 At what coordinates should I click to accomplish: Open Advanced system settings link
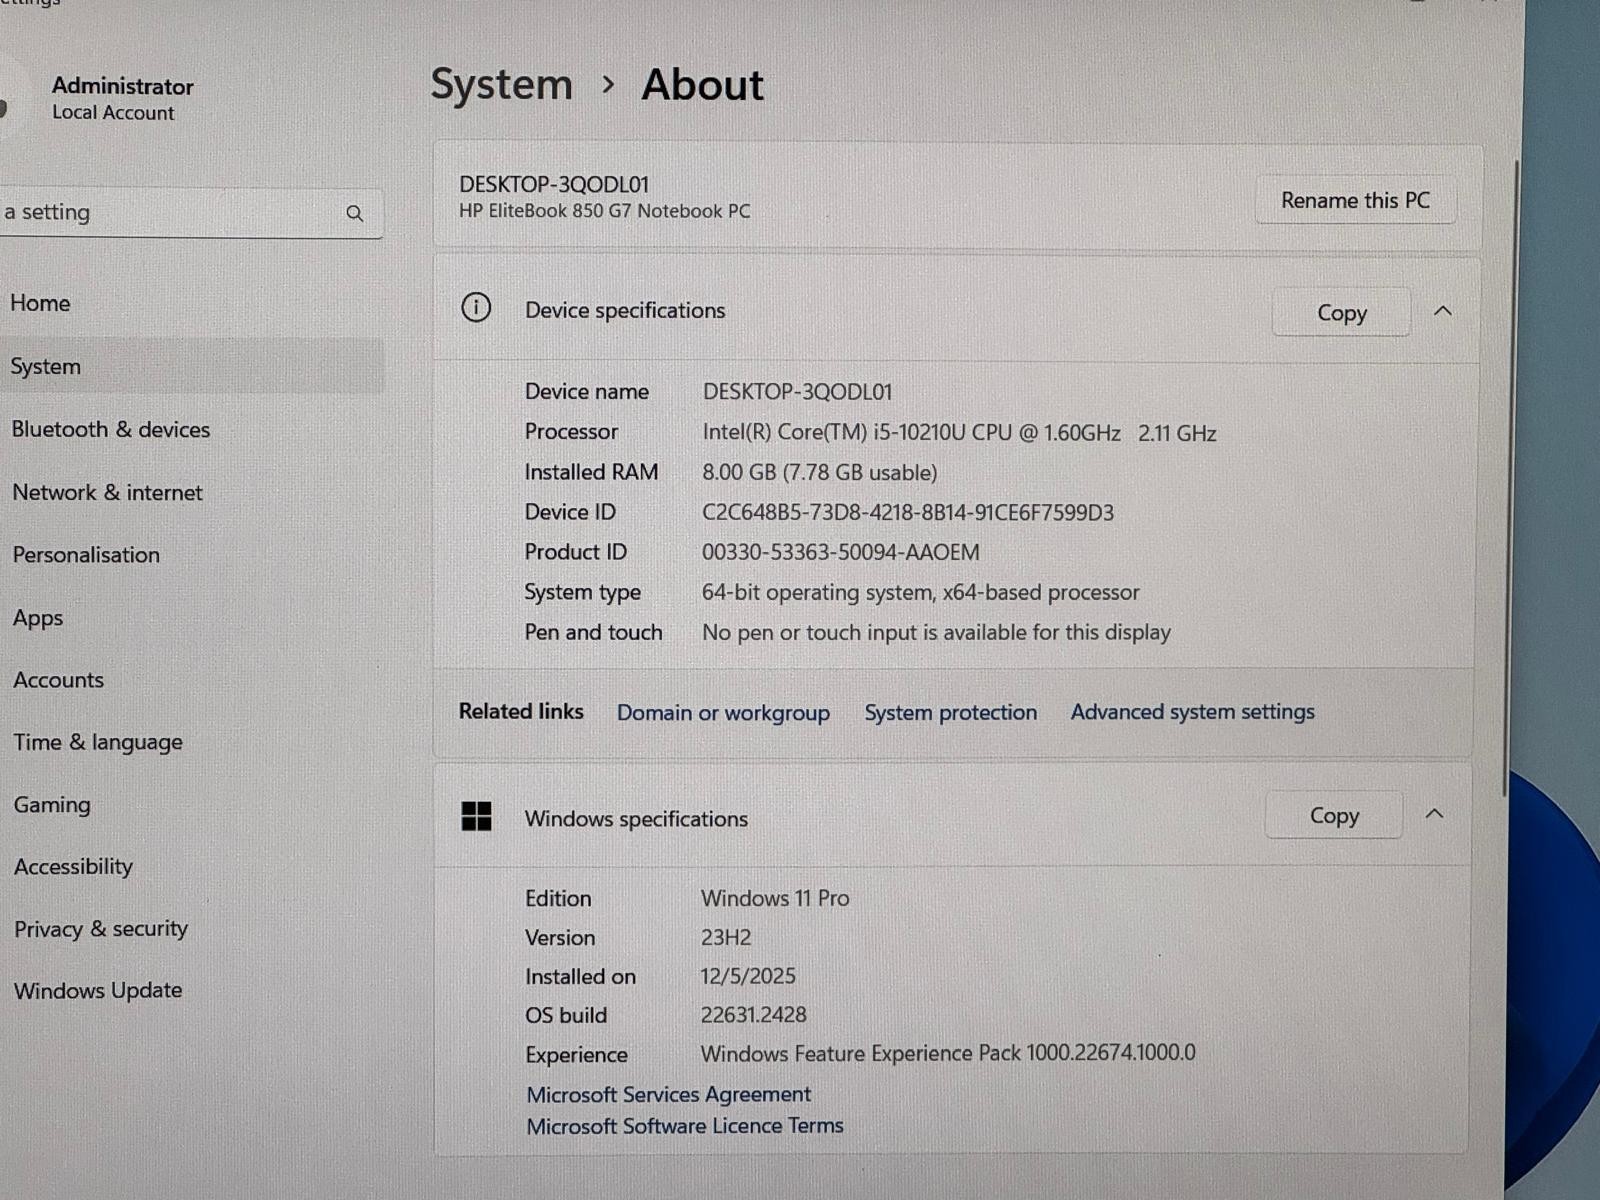point(1192,712)
